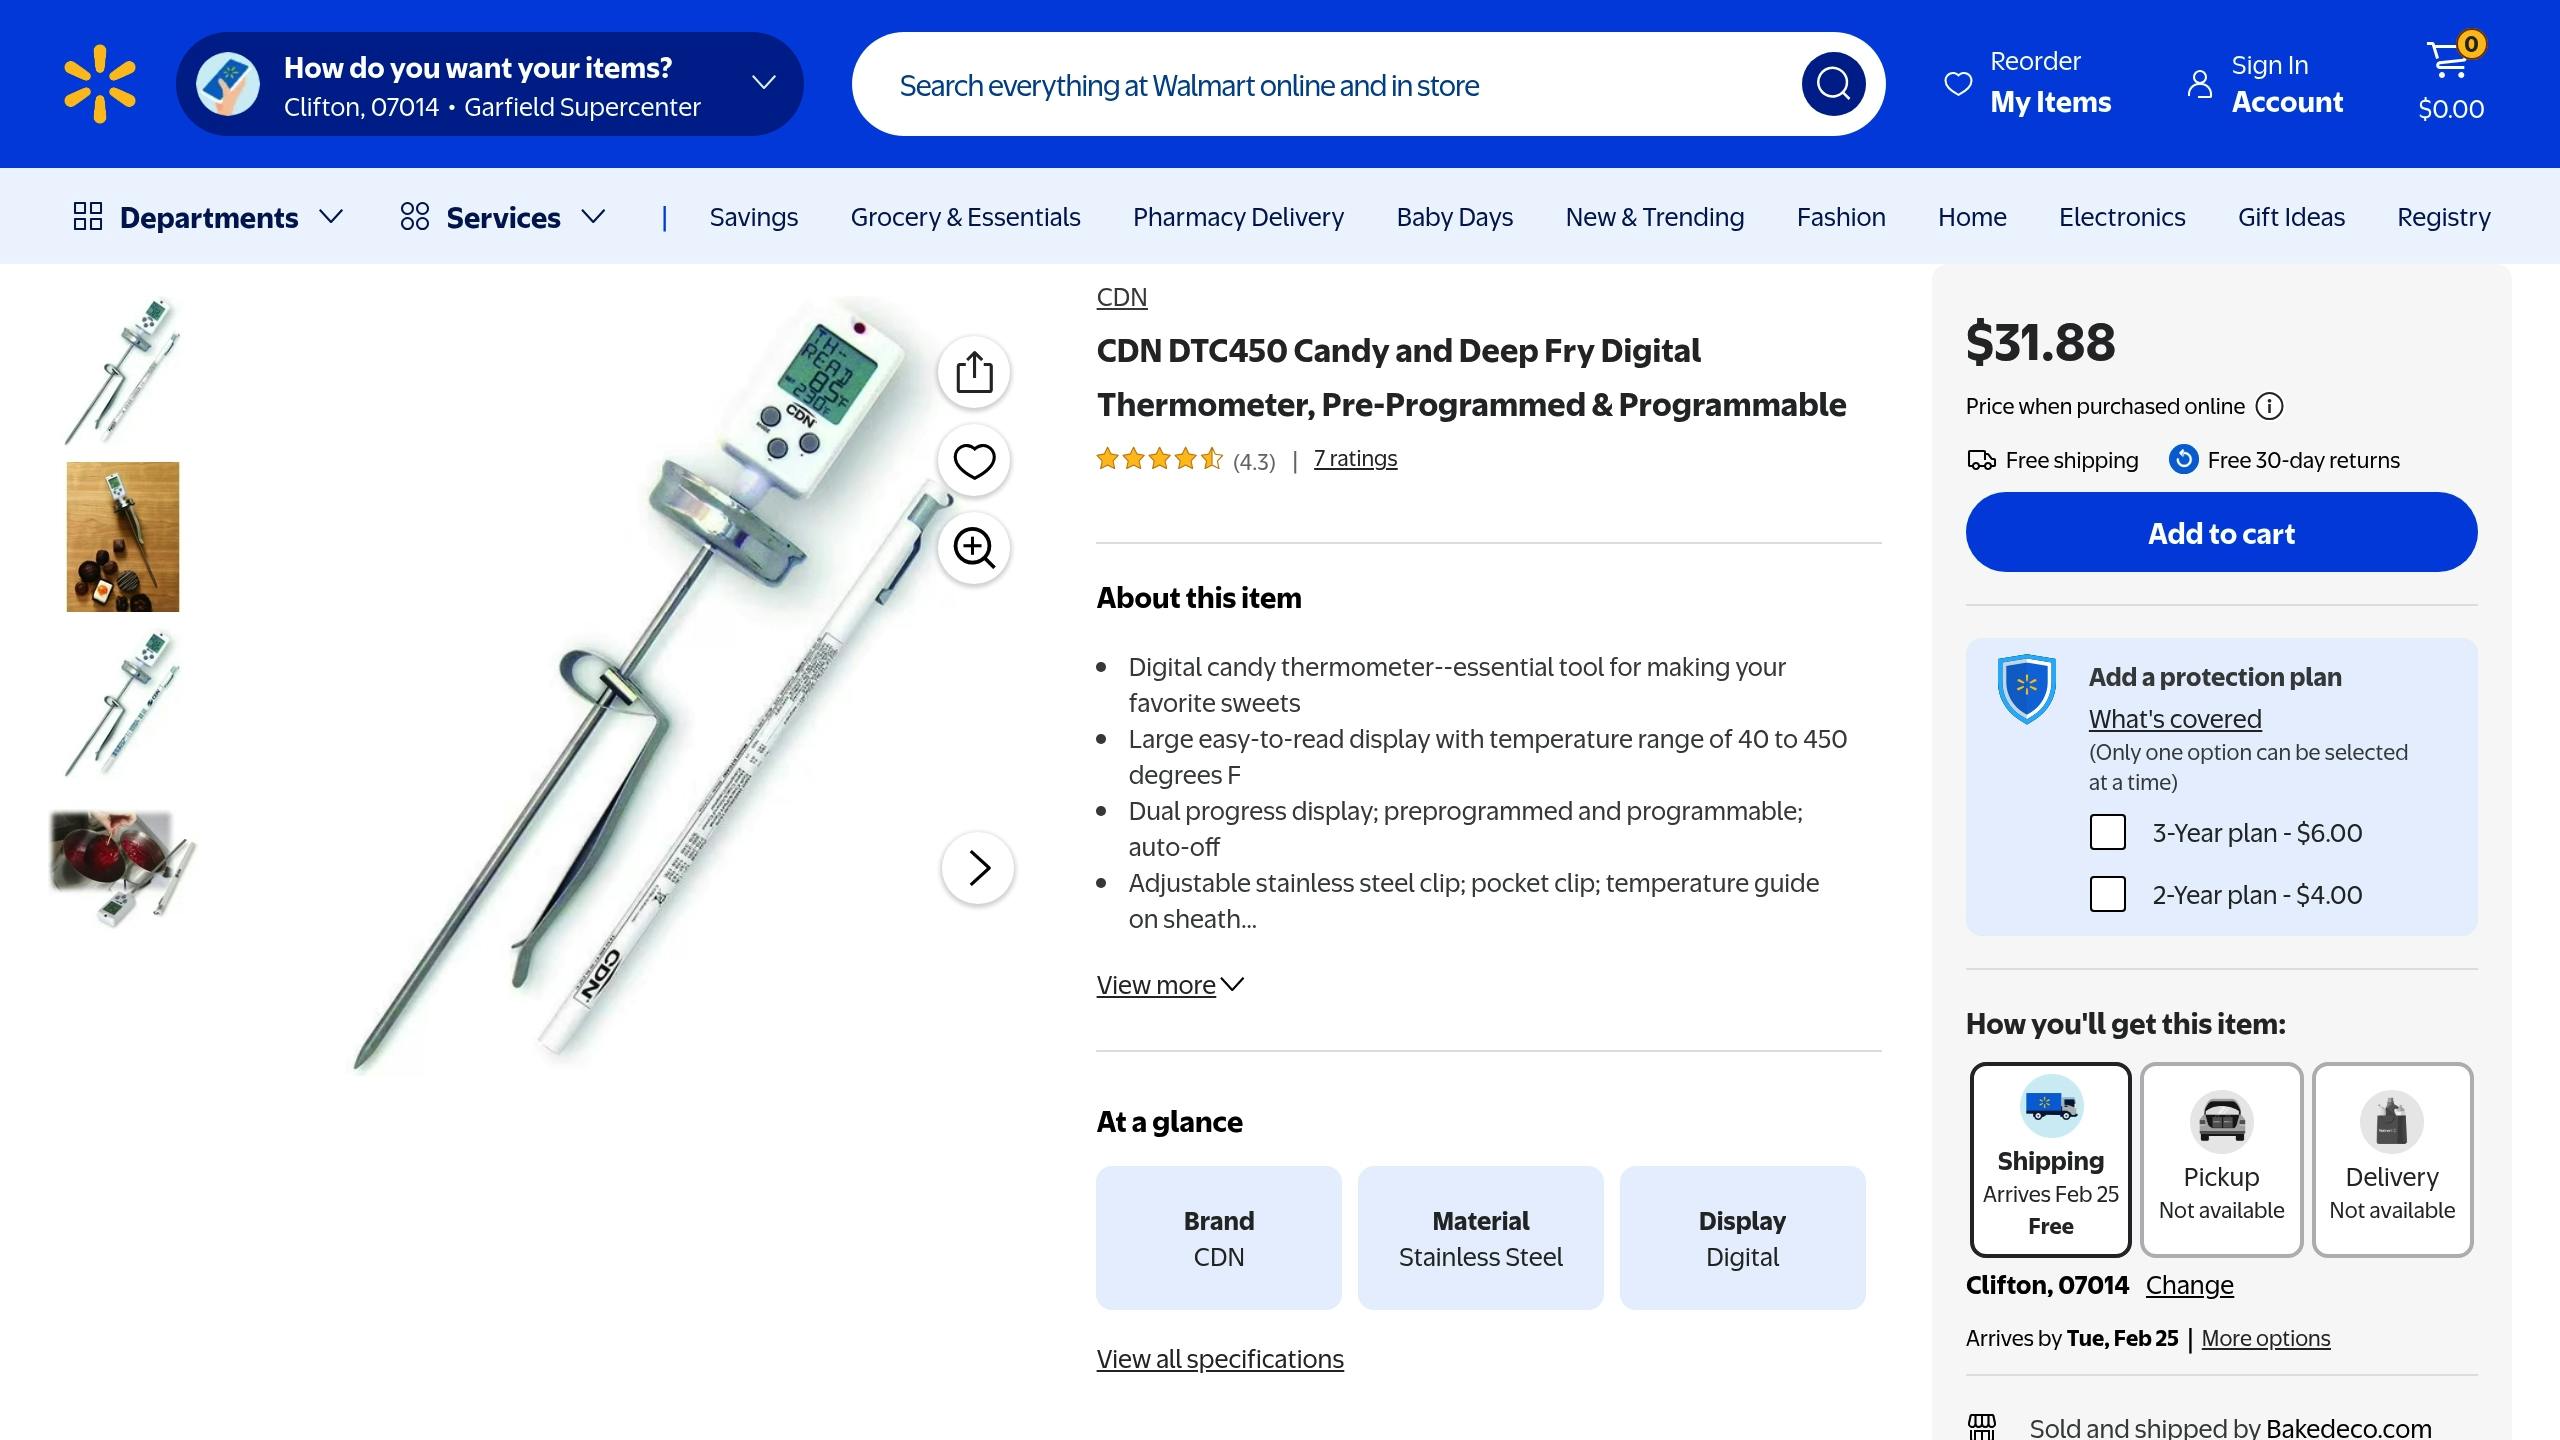Image resolution: width=2560 pixels, height=1440 pixels.
Task: Click More options delivery link
Action: tap(2266, 1338)
